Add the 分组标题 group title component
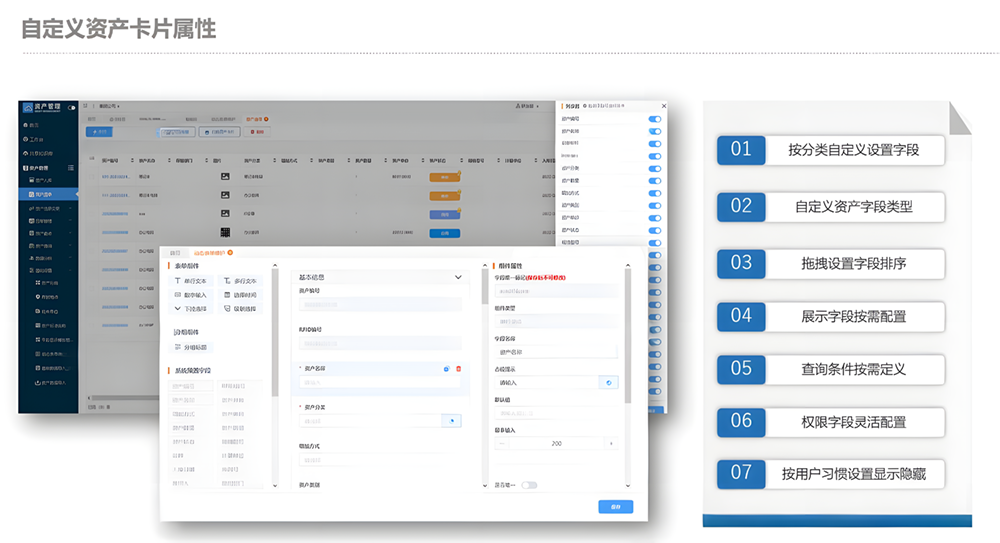 pos(192,347)
